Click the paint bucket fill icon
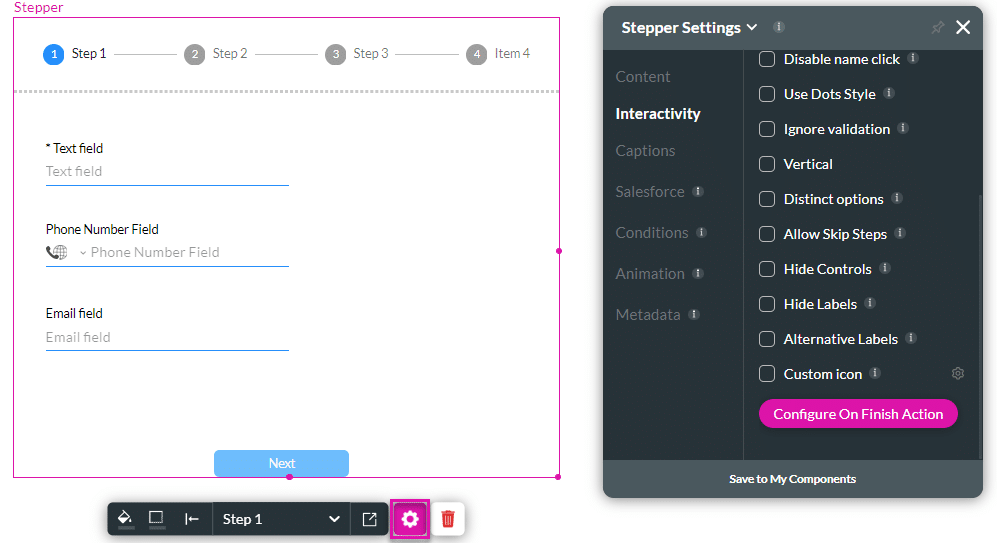This screenshot has width=997, height=543. [125, 519]
